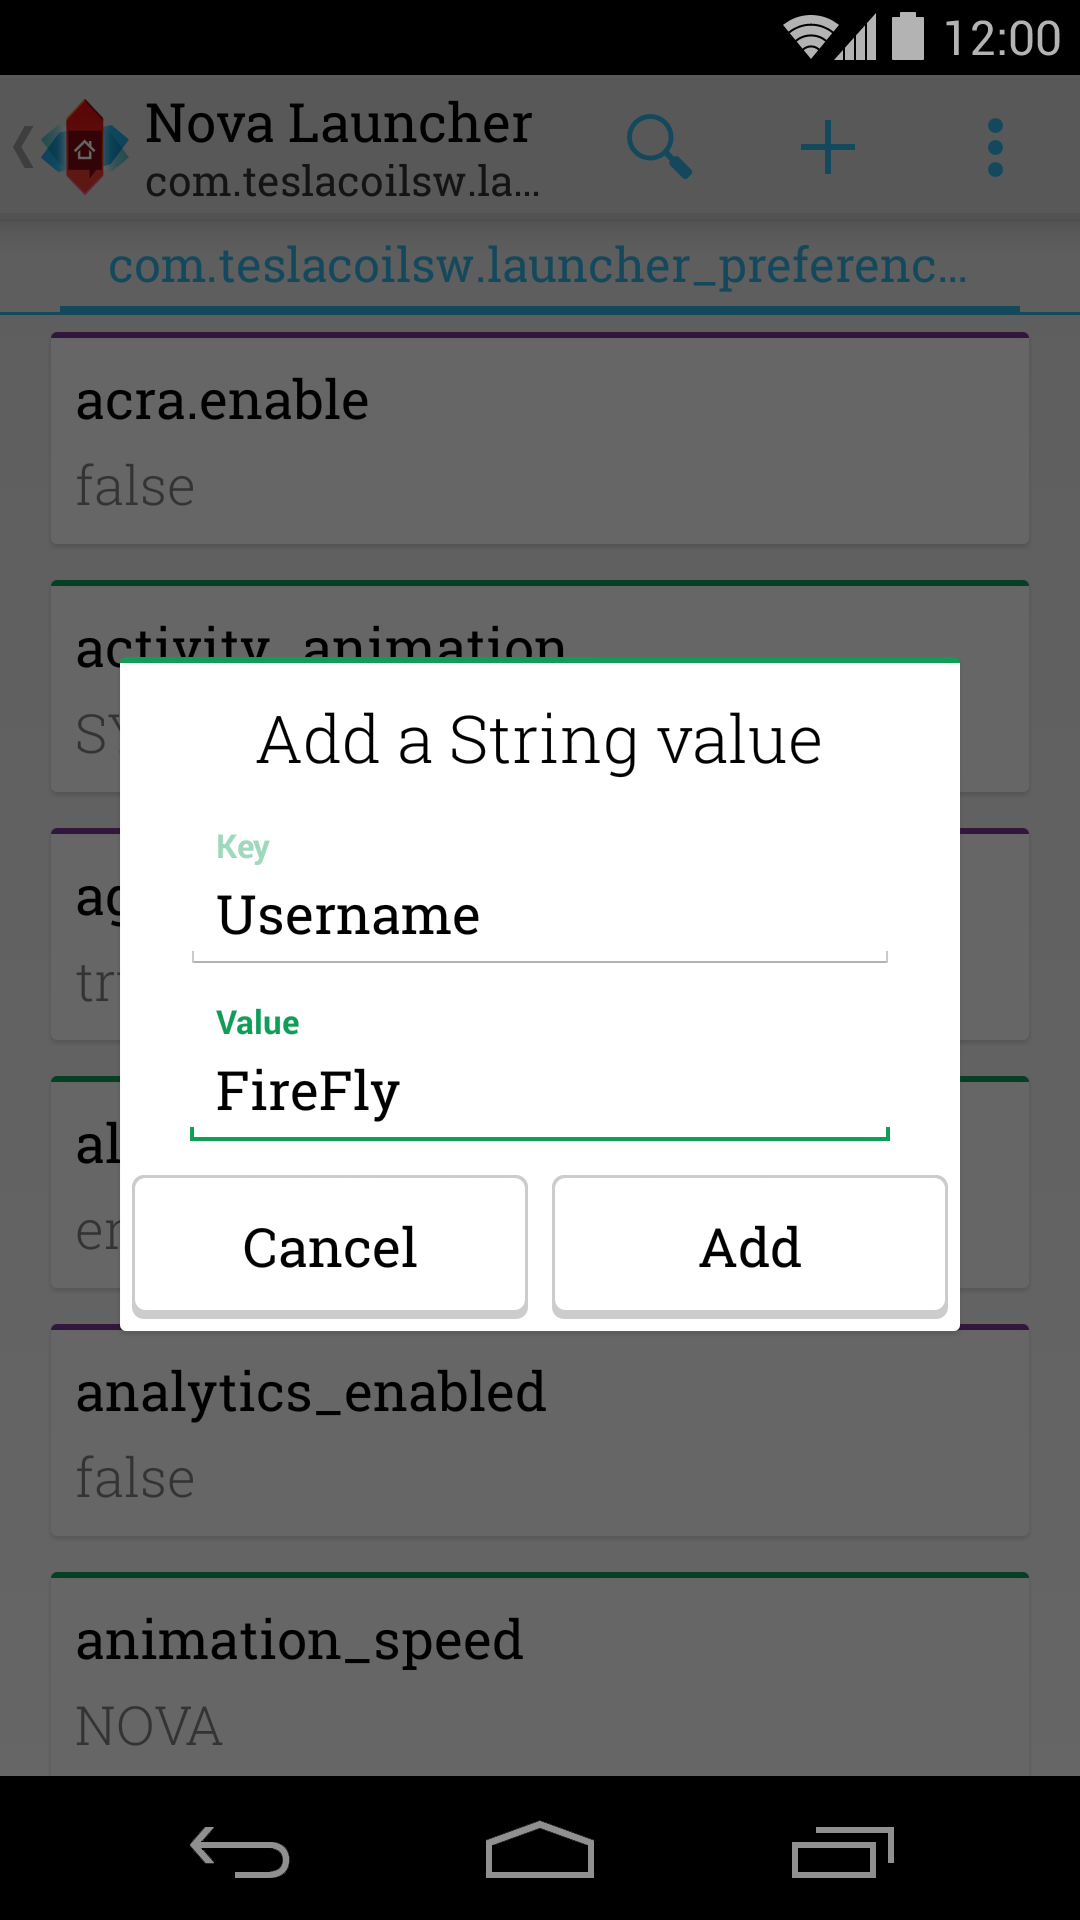Open the three-dot overflow menu

click(x=995, y=147)
